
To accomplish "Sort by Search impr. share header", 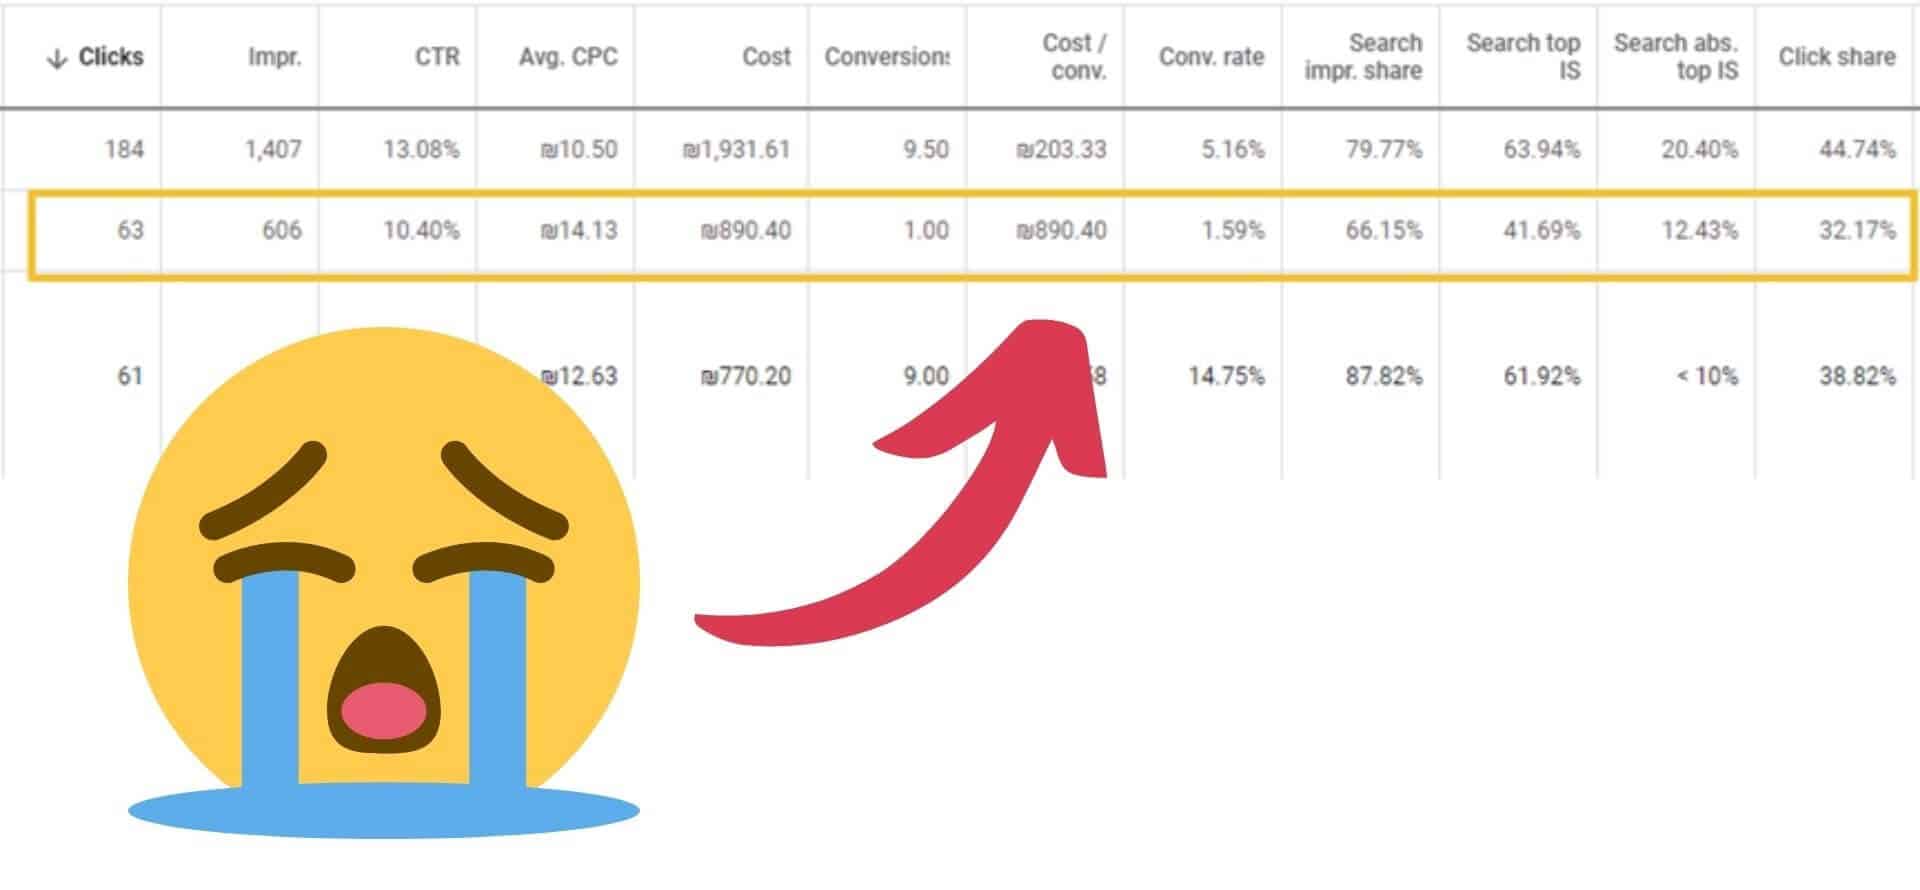I will click(1363, 57).
